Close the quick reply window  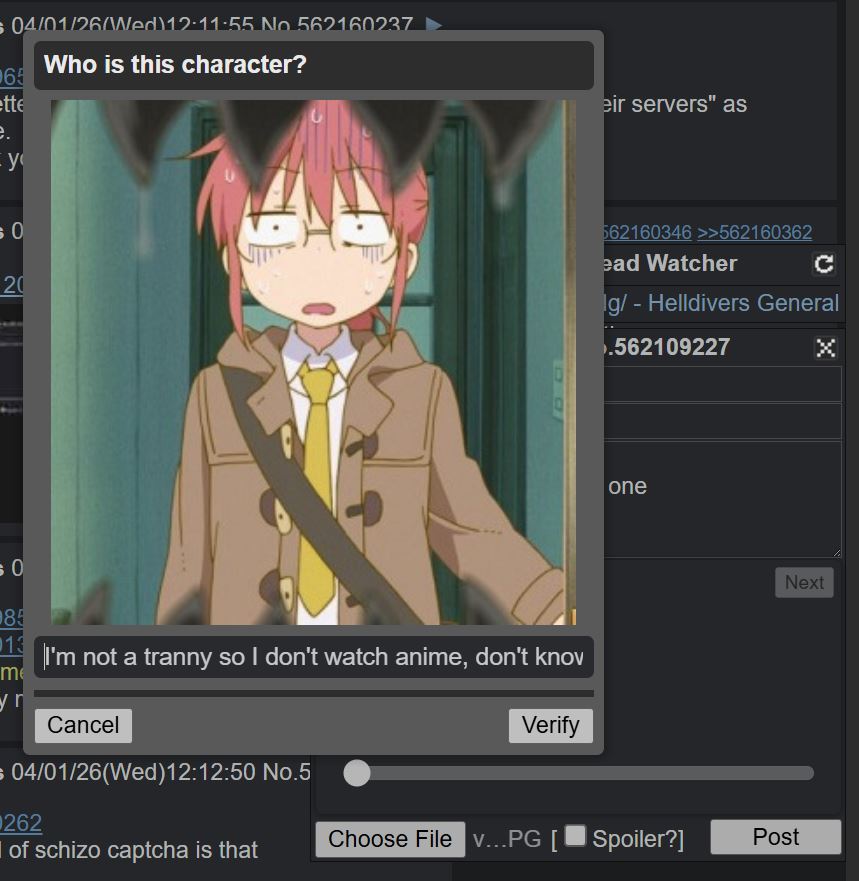point(825,348)
